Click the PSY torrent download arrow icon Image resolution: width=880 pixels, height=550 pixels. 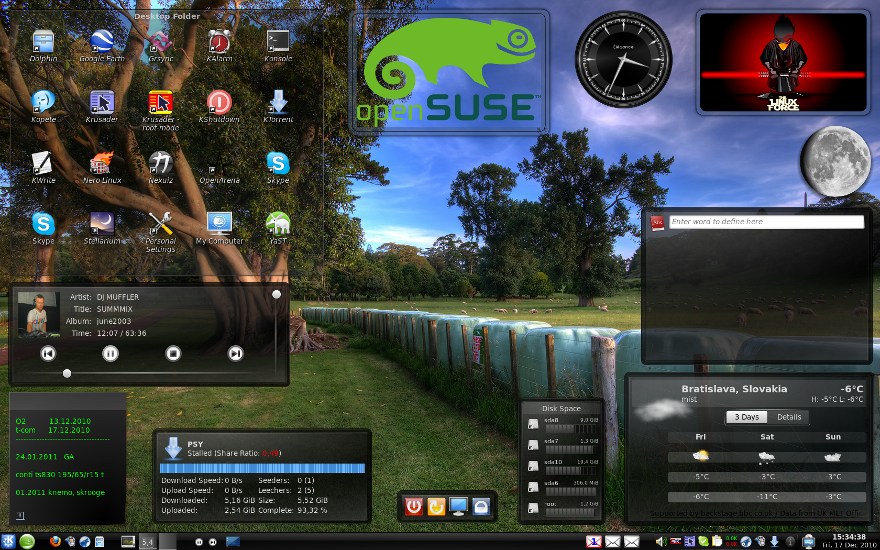click(x=173, y=448)
